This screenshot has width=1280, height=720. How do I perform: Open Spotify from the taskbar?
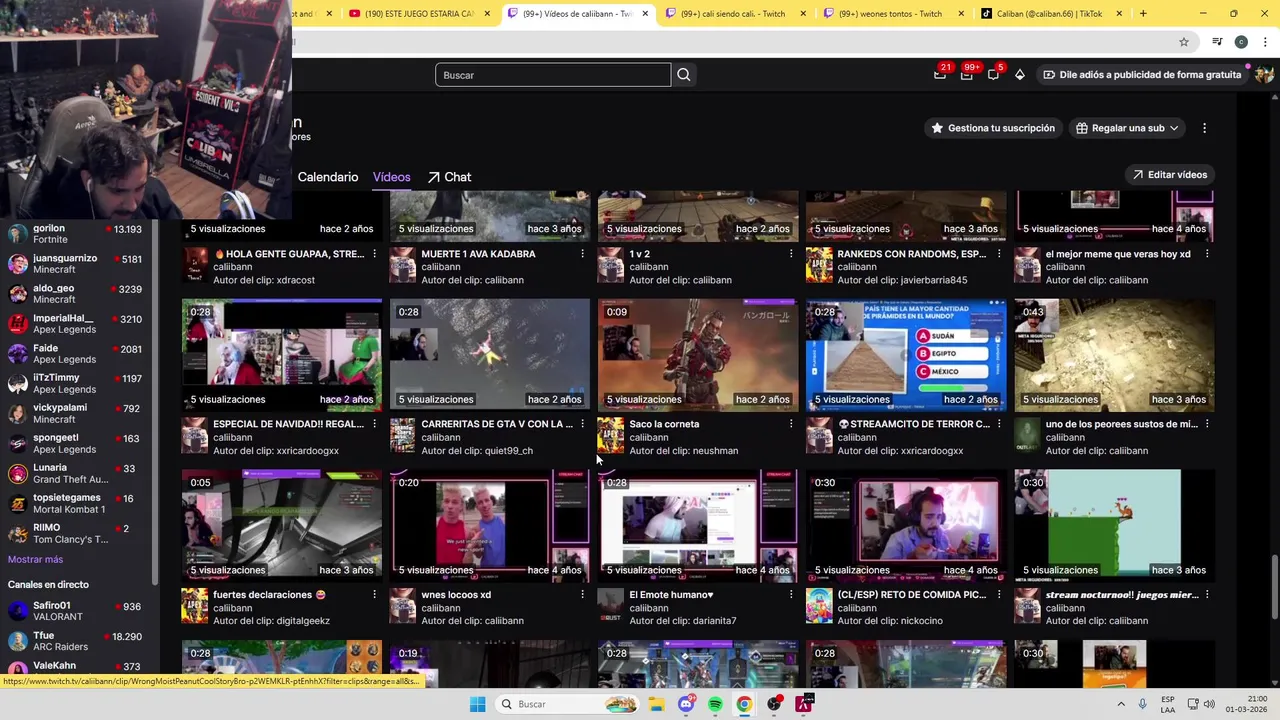click(x=715, y=704)
